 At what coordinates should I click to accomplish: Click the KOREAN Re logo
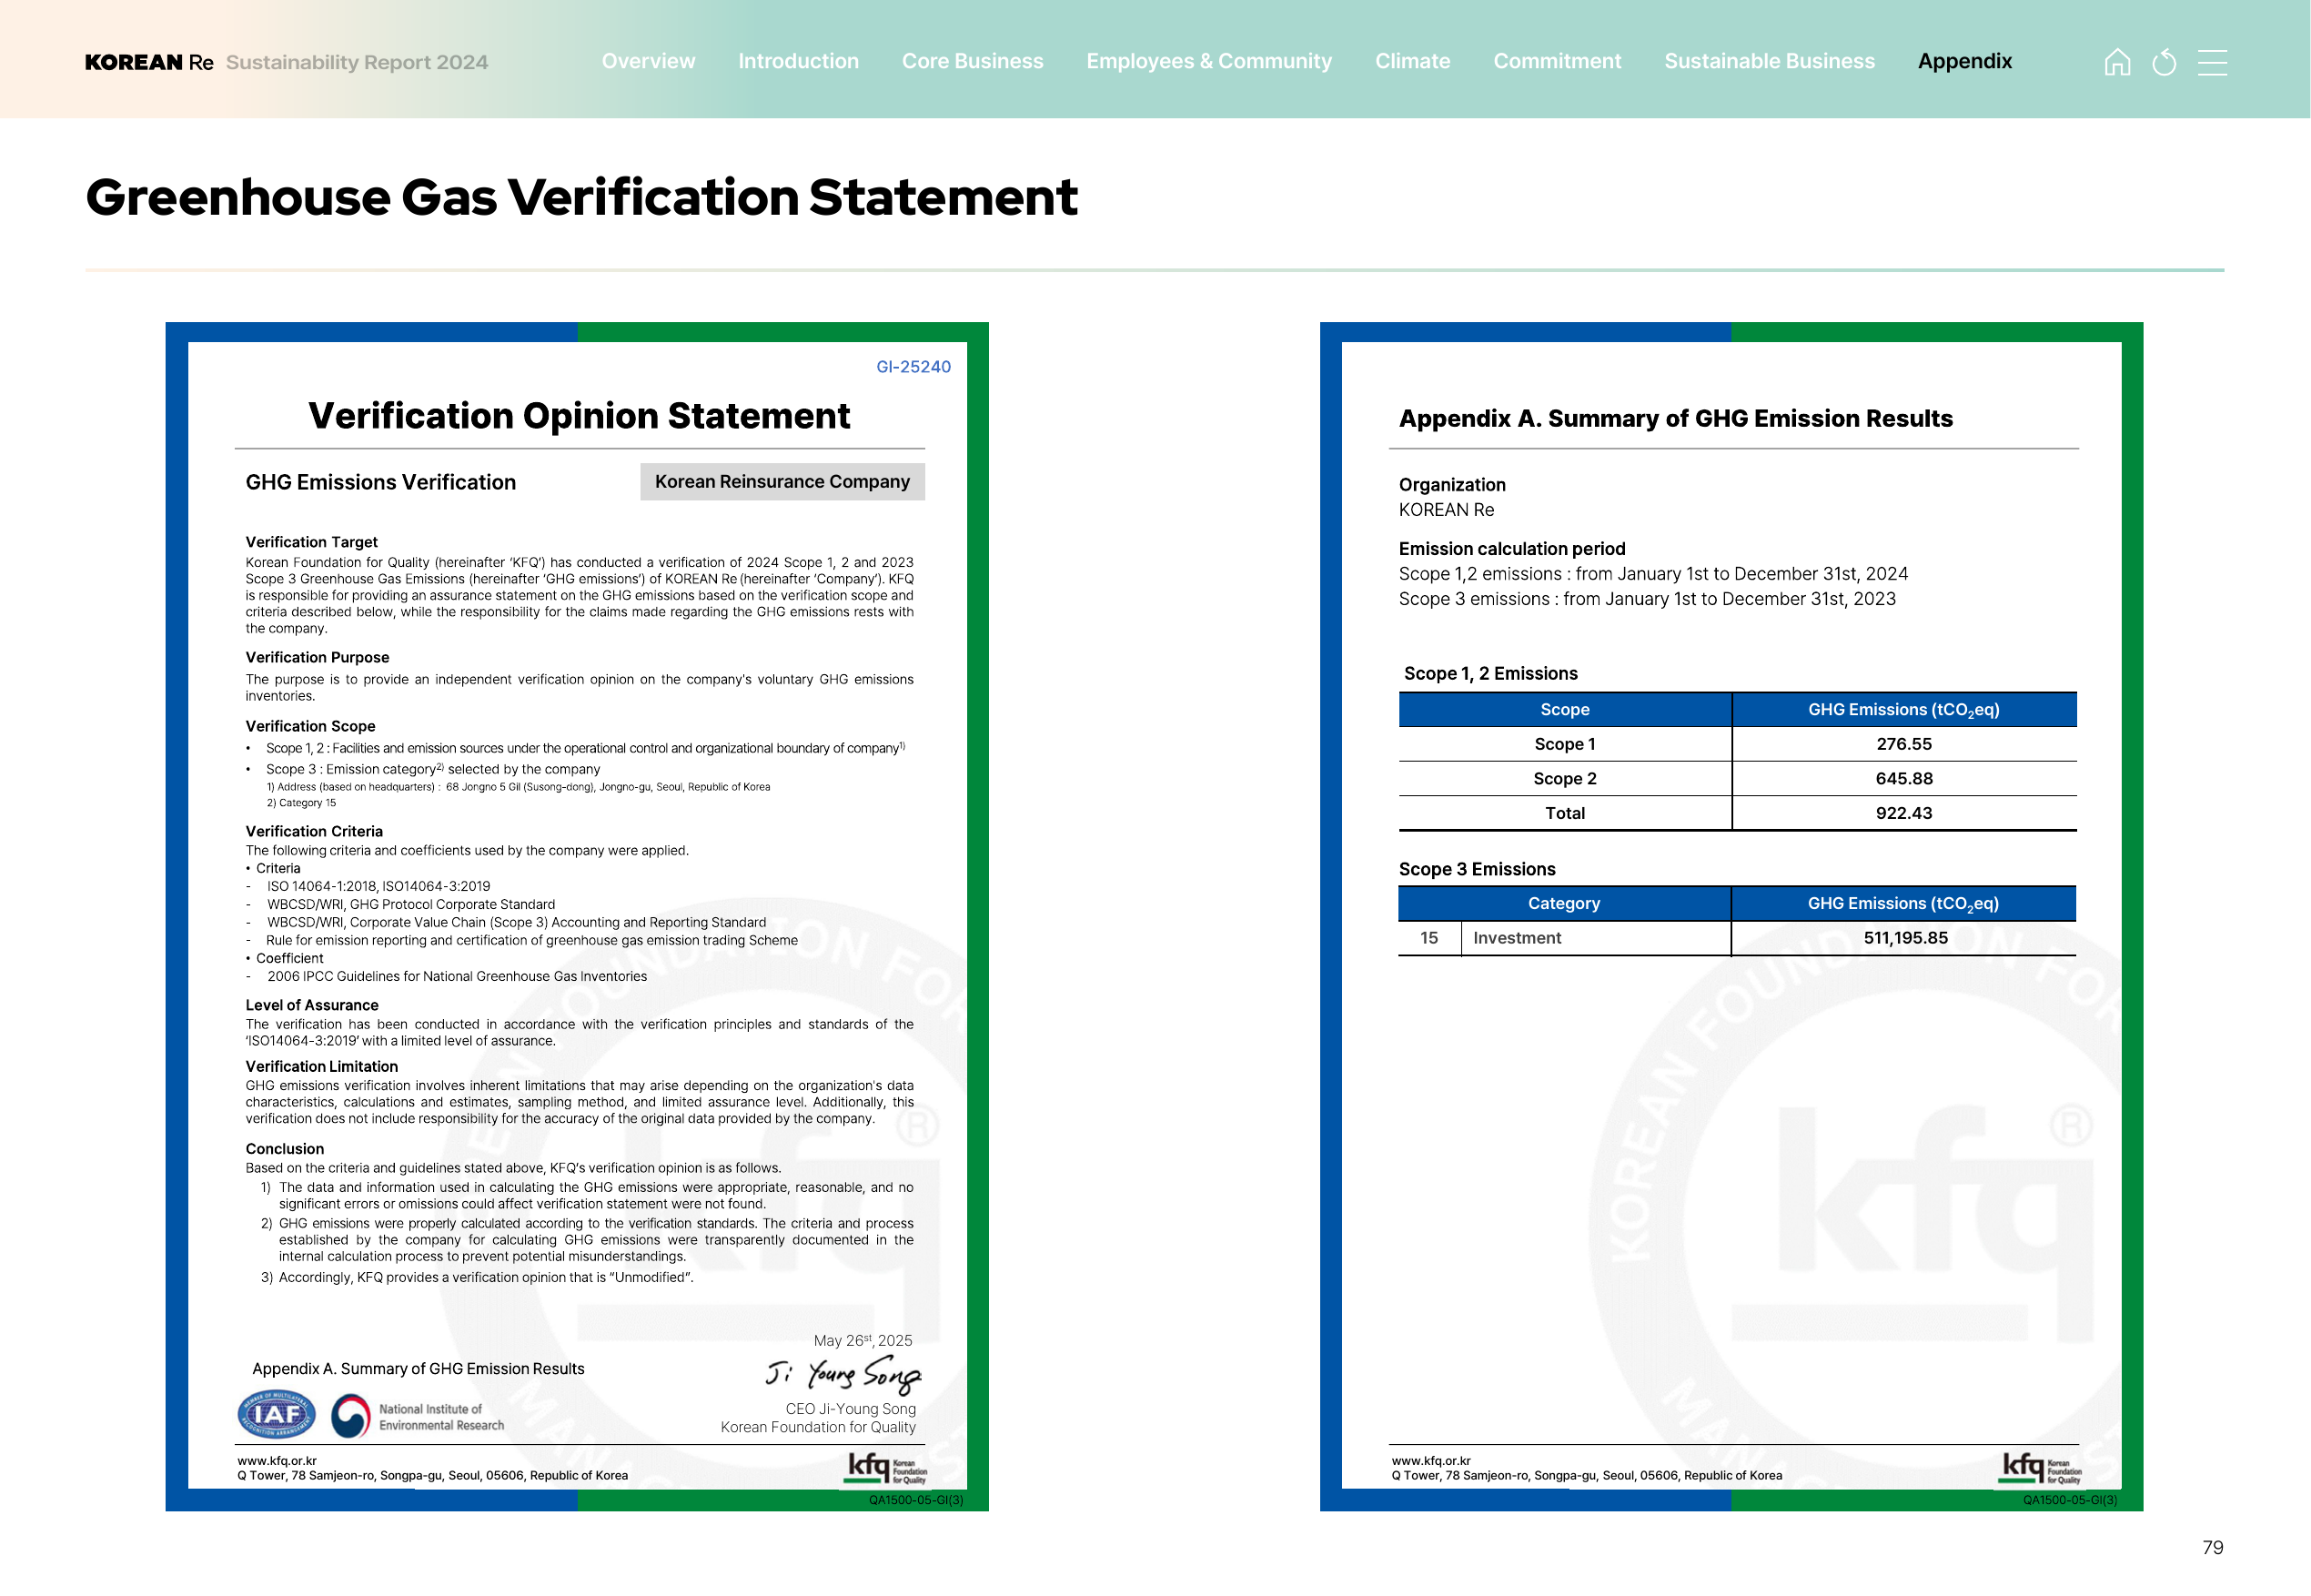point(149,62)
